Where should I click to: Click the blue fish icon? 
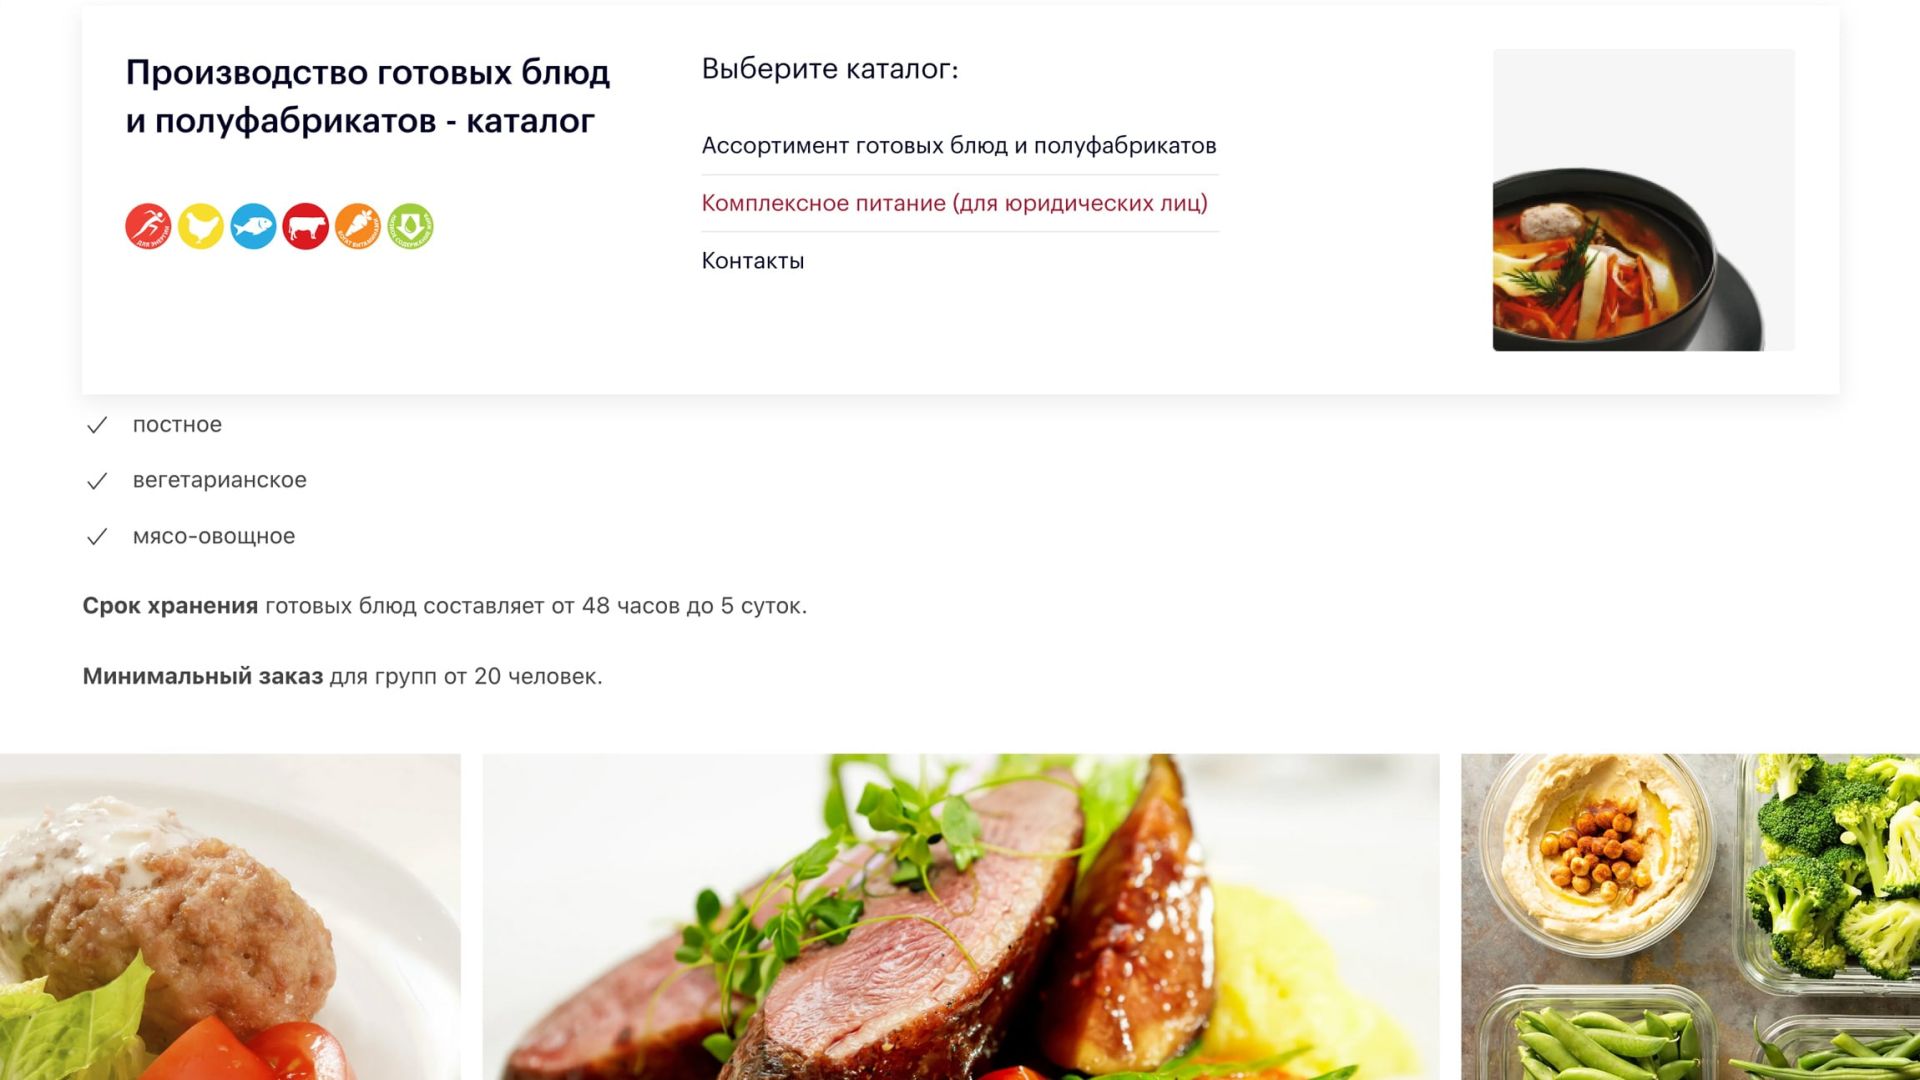(253, 226)
